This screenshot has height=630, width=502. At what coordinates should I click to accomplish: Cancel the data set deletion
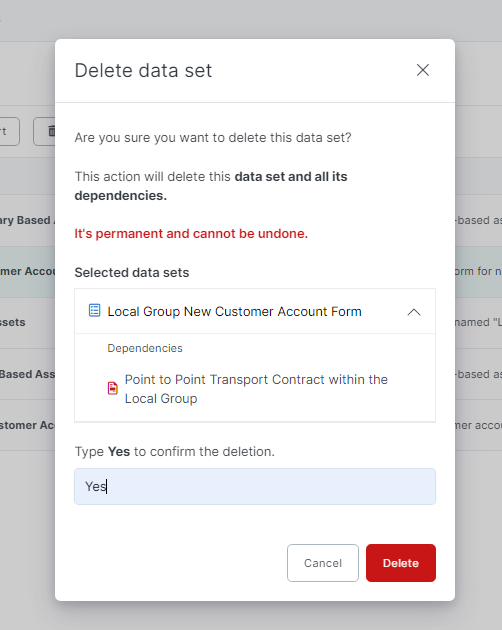coord(323,563)
